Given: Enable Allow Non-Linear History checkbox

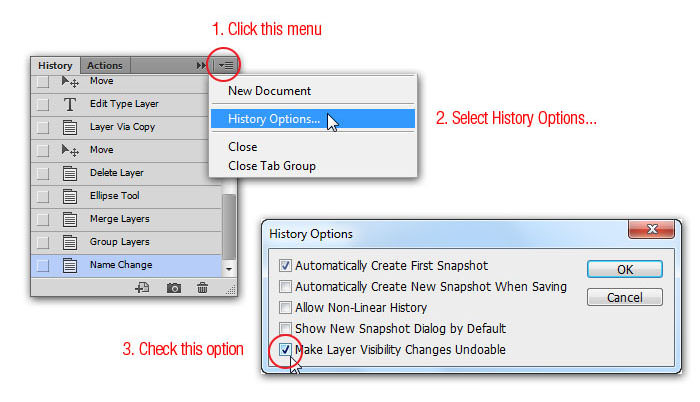Looking at the screenshot, I should 286,308.
